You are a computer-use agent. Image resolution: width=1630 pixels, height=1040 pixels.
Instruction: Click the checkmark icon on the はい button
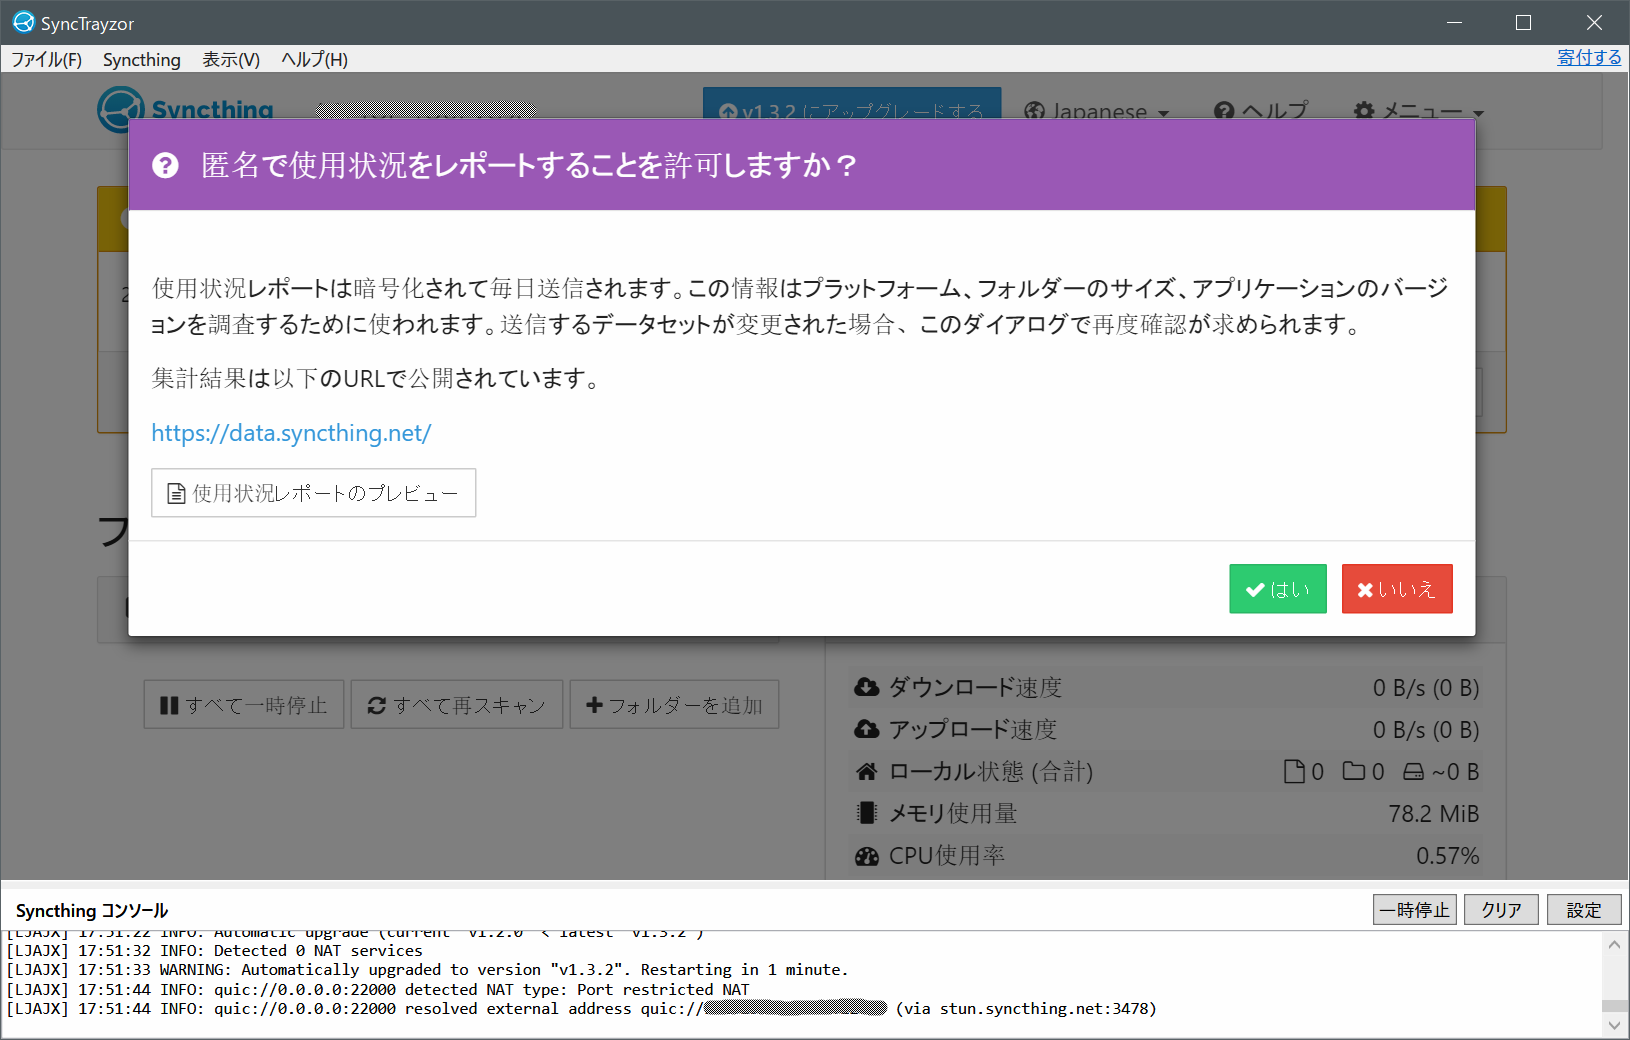click(x=1255, y=589)
